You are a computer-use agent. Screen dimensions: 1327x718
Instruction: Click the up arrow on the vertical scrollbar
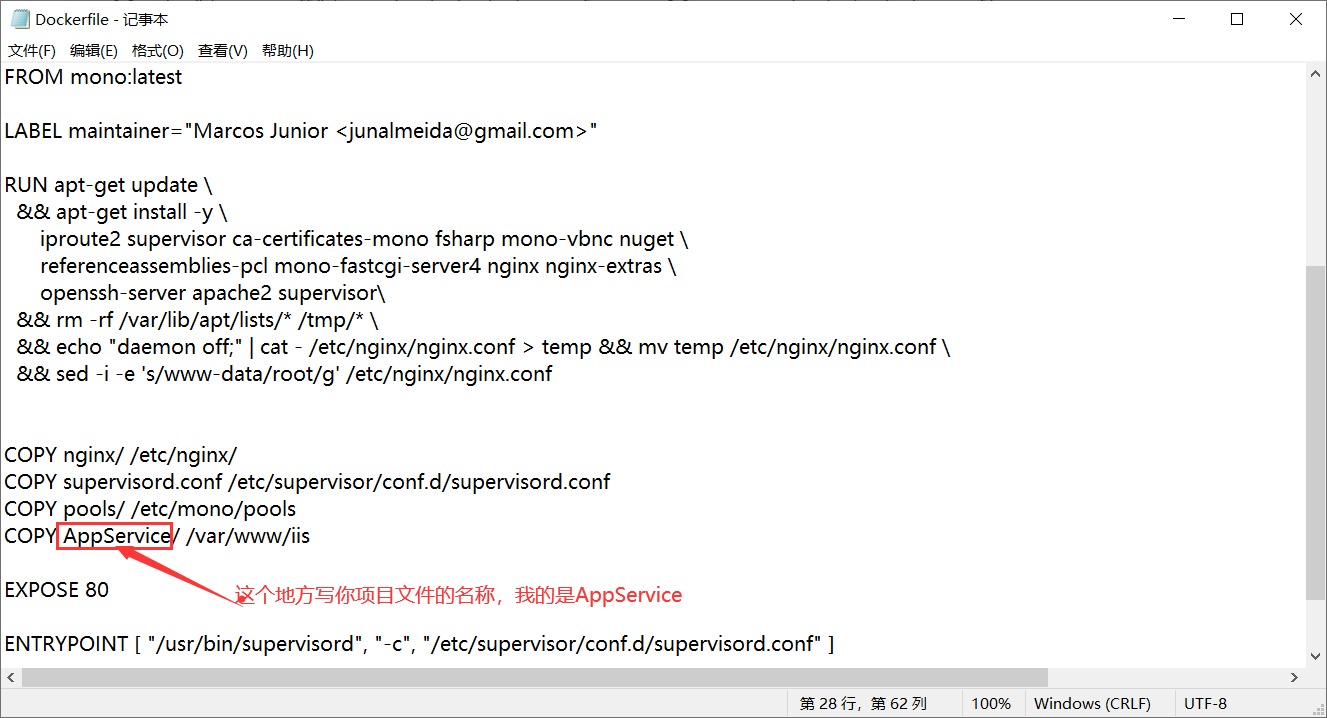coord(1315,72)
